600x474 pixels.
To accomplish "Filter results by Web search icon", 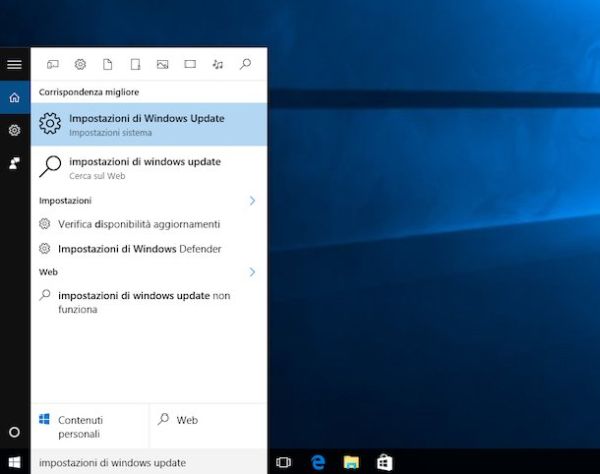I will coord(245,64).
